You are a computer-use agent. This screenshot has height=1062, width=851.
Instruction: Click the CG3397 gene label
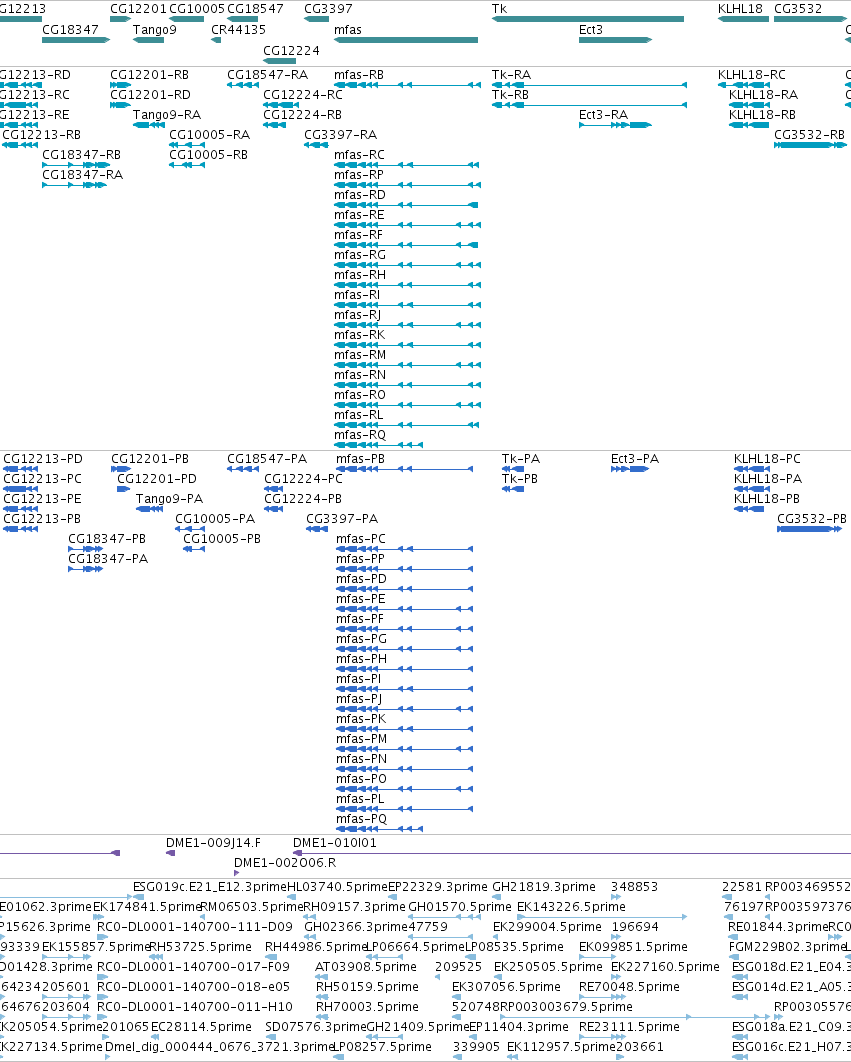point(328,9)
